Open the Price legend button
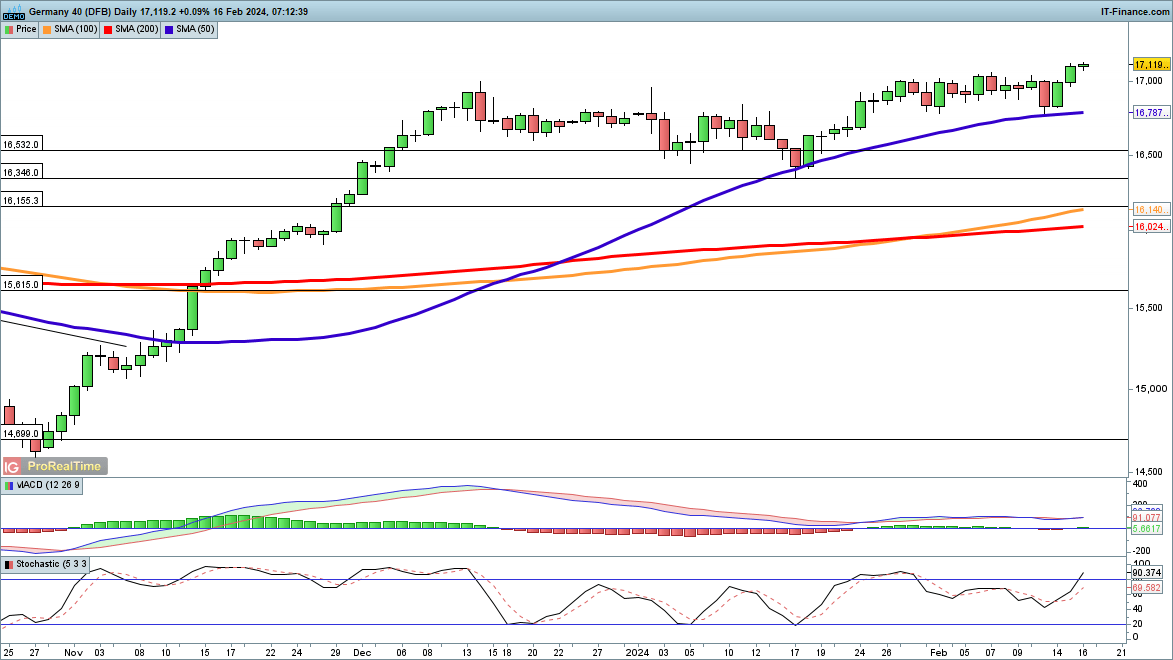 click(20, 29)
